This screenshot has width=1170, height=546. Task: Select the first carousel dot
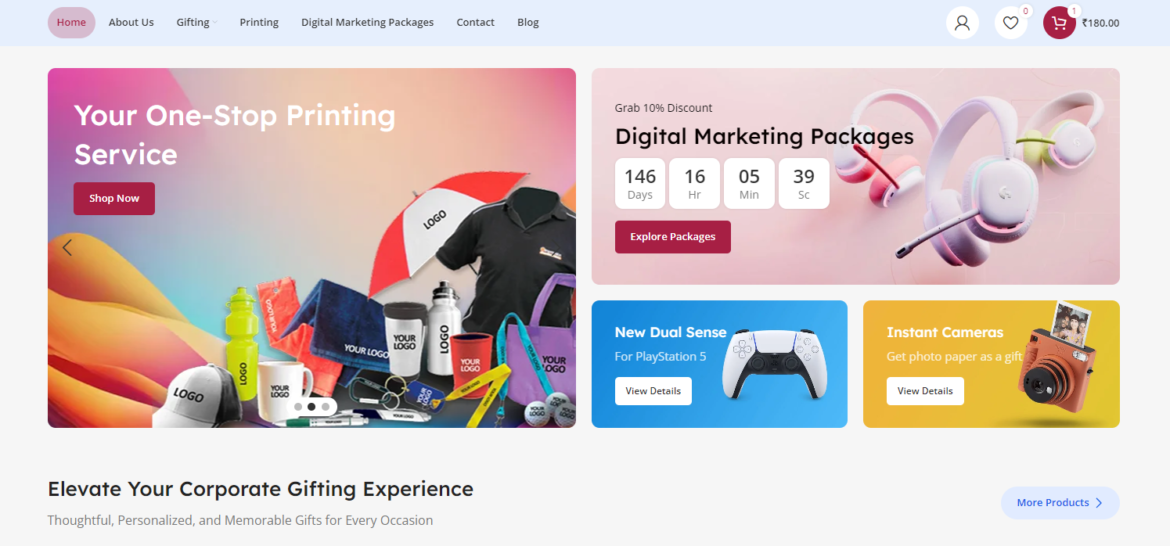coord(298,407)
